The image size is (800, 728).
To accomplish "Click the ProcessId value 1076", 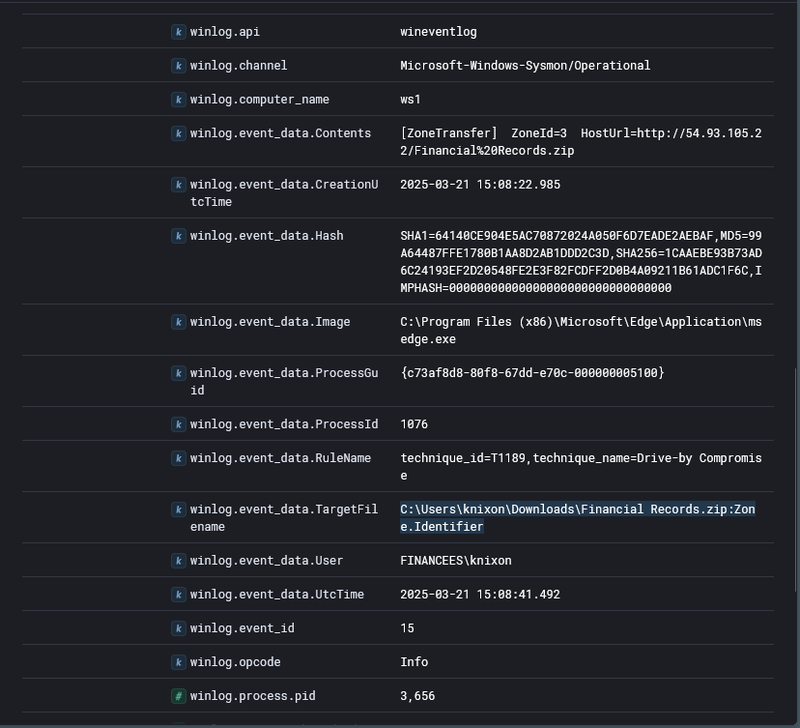I will [412, 424].
